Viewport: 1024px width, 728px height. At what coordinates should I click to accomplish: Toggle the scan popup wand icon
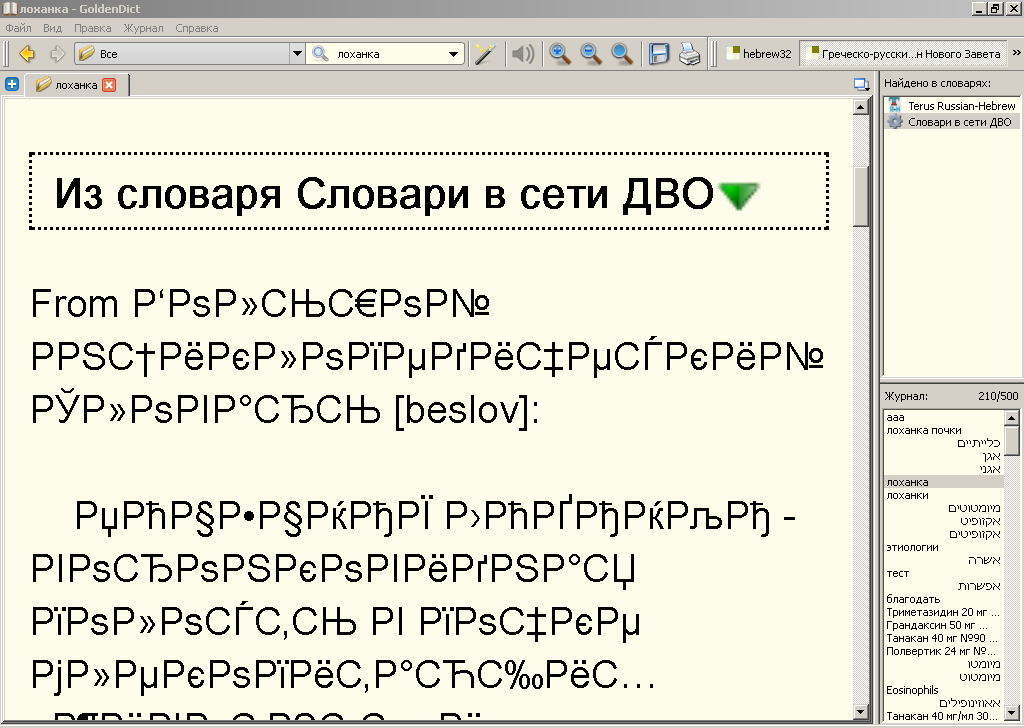pyautogui.click(x=485, y=54)
